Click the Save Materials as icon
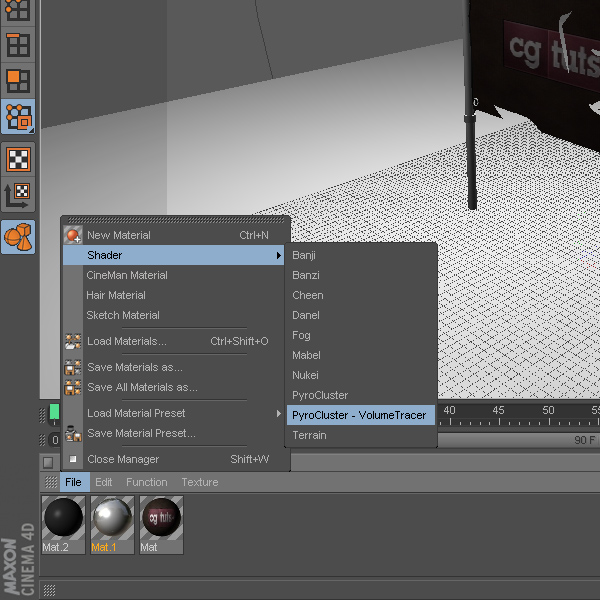This screenshot has width=600, height=600. pyautogui.click(x=73, y=367)
